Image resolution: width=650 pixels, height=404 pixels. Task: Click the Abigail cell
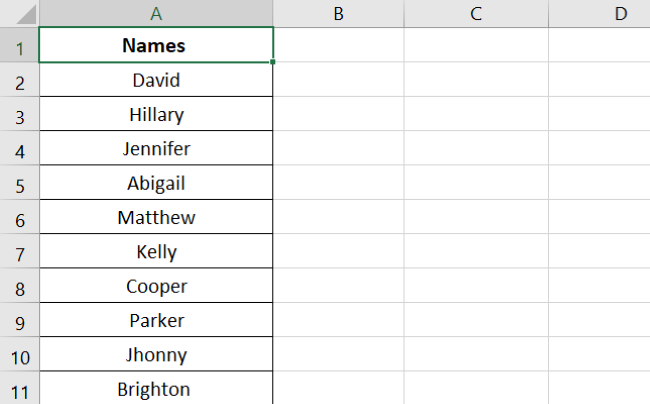(x=156, y=184)
